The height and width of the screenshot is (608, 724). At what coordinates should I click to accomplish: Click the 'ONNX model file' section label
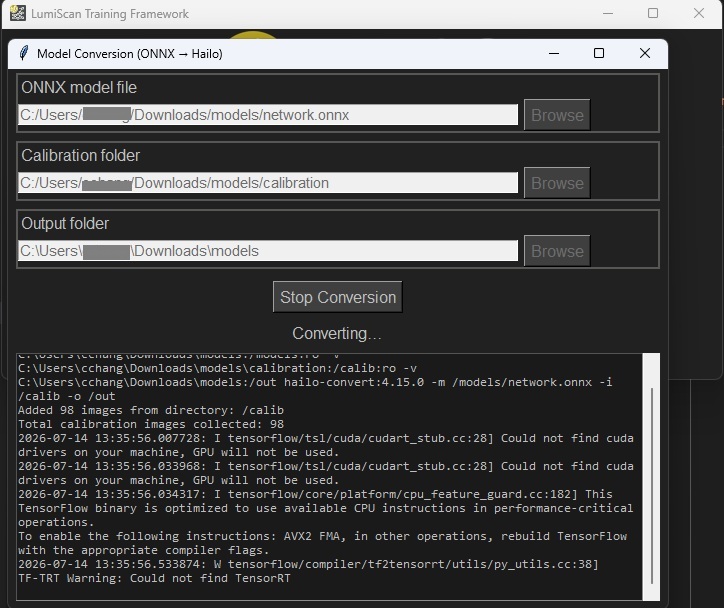pyautogui.click(x=79, y=88)
